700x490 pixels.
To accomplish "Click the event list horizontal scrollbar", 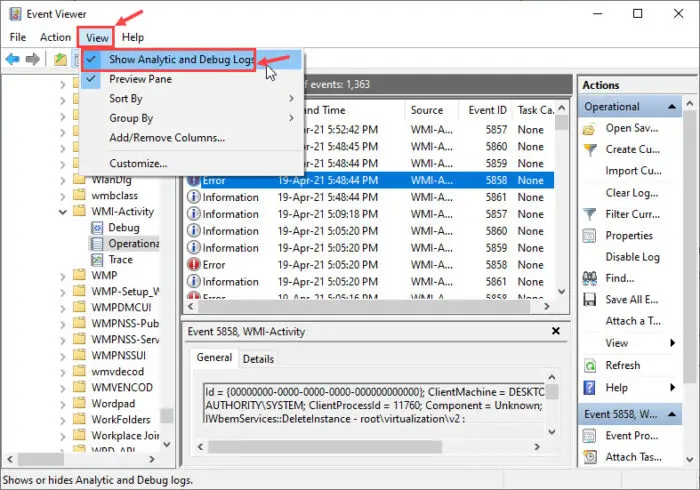I will 364,307.
